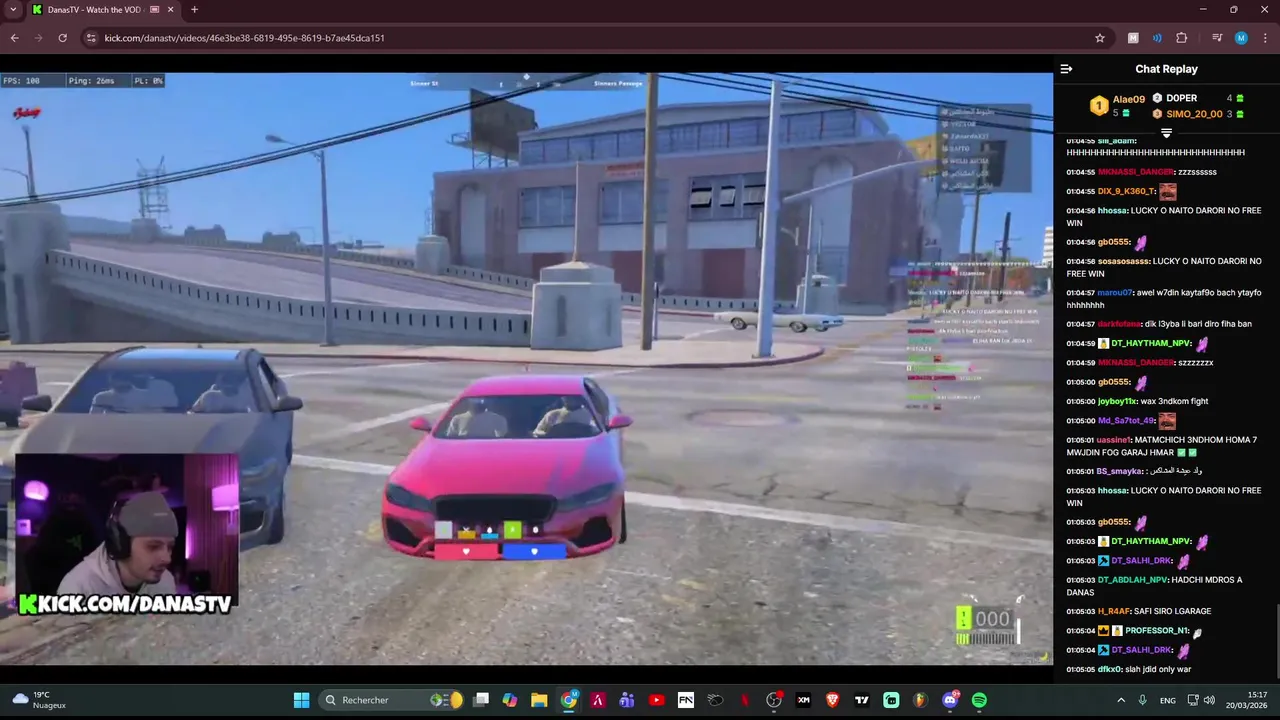The width and height of the screenshot is (1280, 720).
Task: Reload the Kick page
Action: [62, 38]
